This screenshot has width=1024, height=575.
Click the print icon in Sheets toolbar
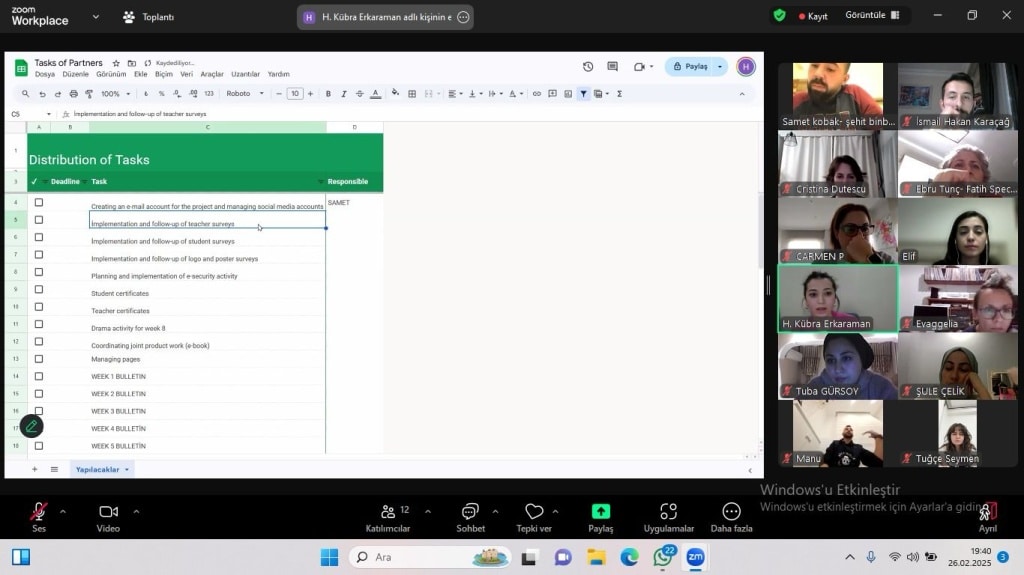(73, 94)
